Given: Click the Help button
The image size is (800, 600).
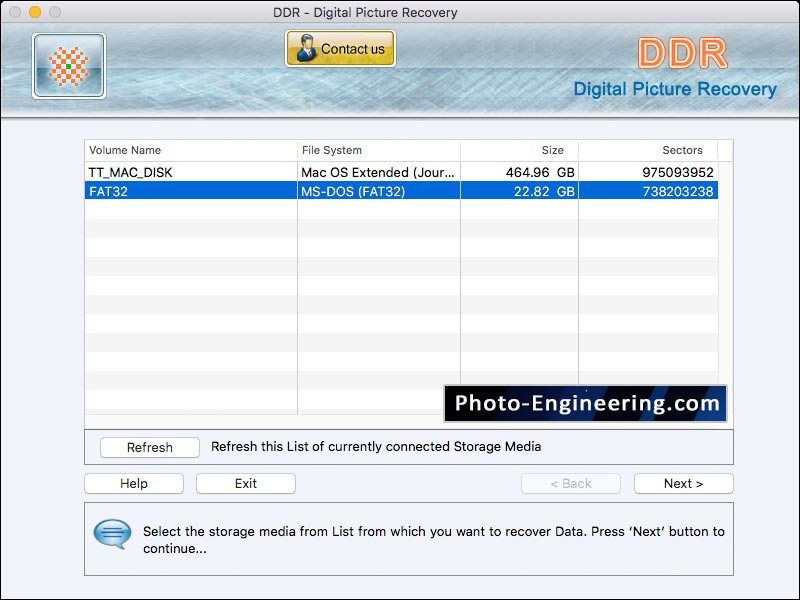Looking at the screenshot, I should (133, 483).
